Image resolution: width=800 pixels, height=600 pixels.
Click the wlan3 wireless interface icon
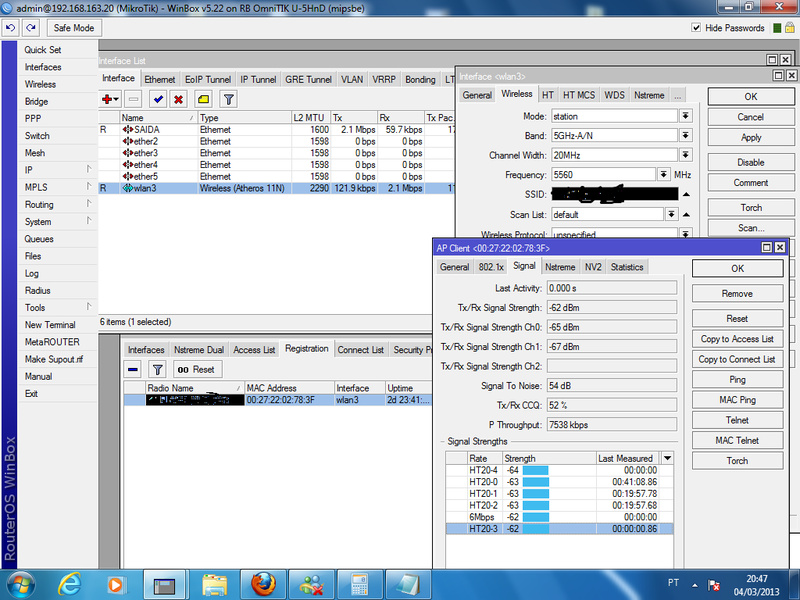tap(128, 188)
